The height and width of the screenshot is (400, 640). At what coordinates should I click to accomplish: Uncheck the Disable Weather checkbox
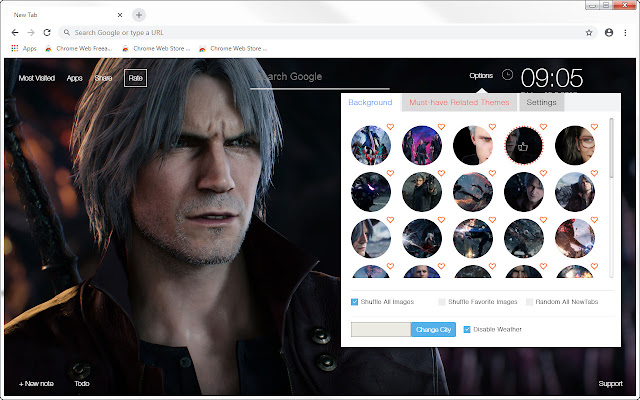[467, 329]
